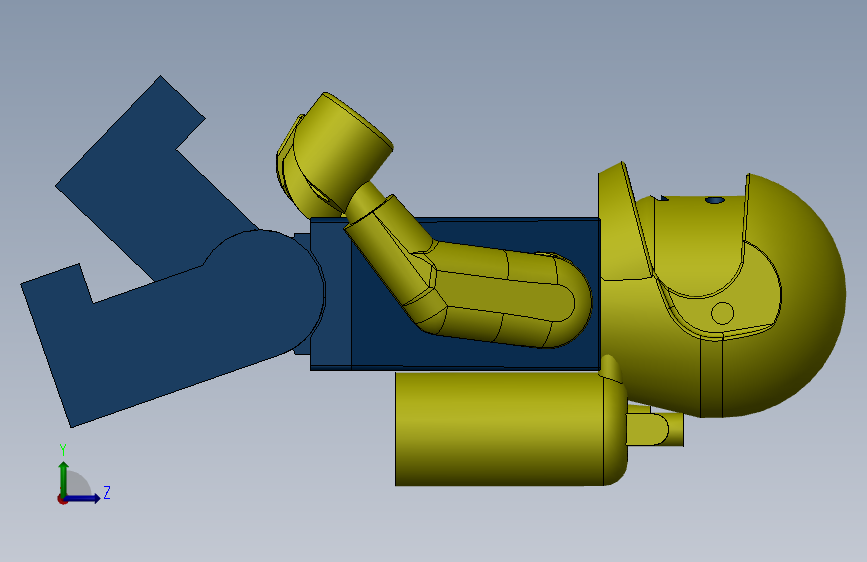The width and height of the screenshot is (867, 562).
Task: Click the green Y axis arrow of triad
Action: pos(63,478)
